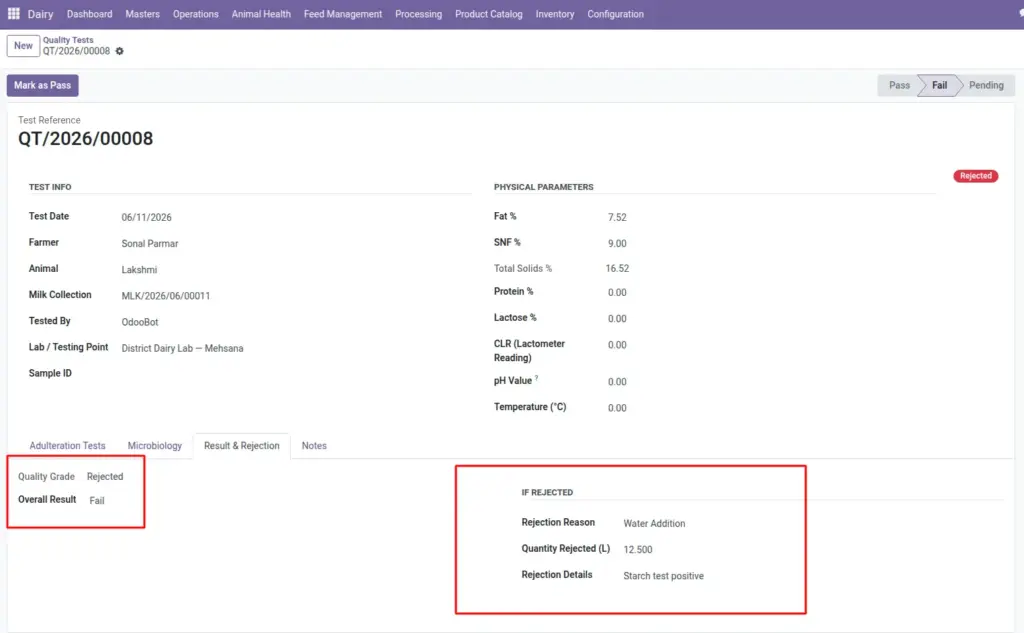1024x633 pixels.
Task: Open the Configuration menu
Action: click(x=615, y=14)
